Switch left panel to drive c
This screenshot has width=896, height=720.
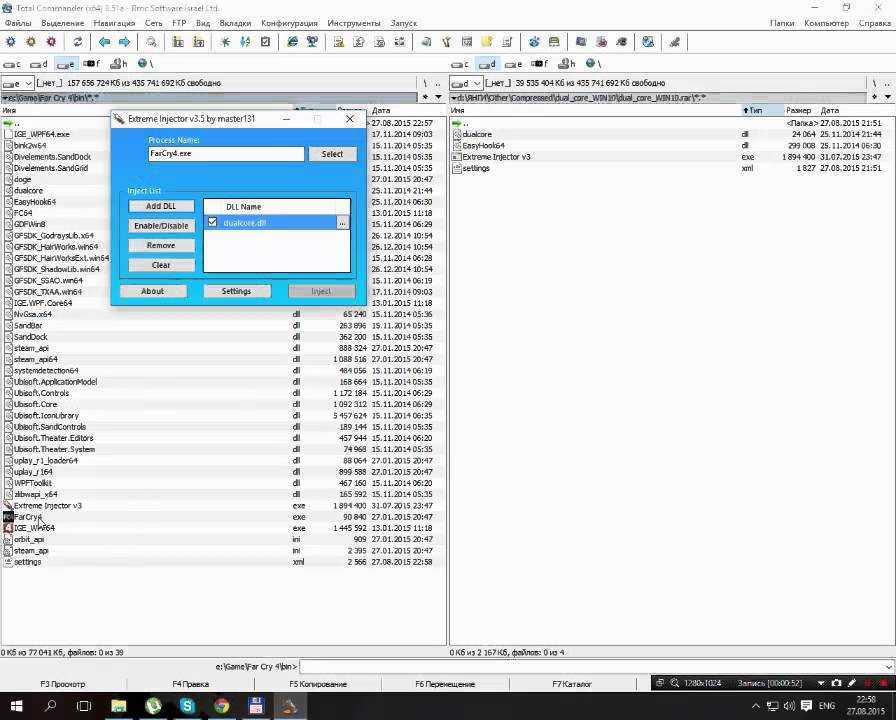[12, 64]
